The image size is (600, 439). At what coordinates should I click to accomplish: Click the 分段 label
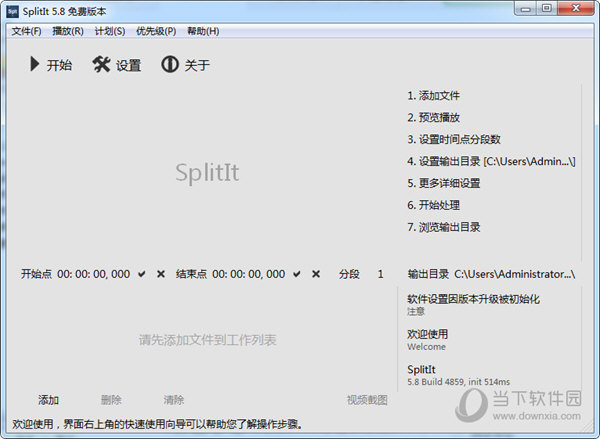349,274
